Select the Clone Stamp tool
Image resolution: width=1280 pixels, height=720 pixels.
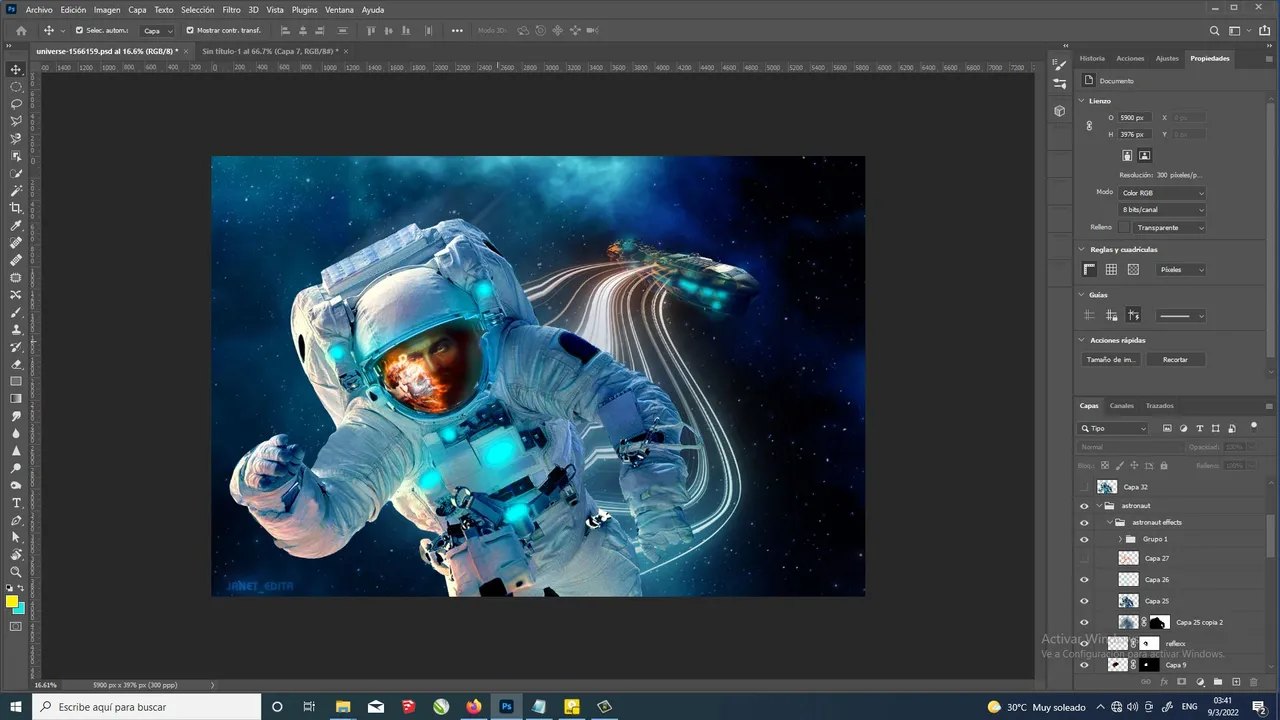click(16, 330)
